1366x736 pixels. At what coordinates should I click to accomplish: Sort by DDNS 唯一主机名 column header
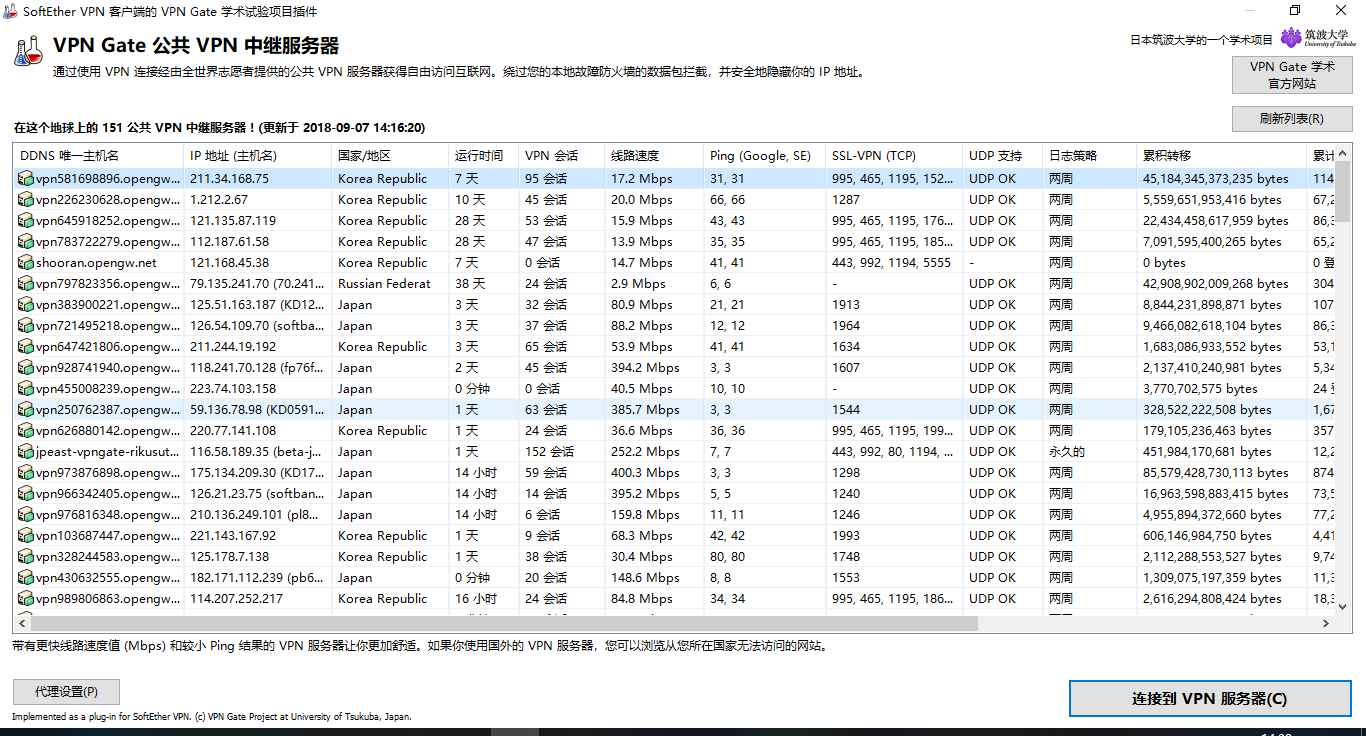[x=98, y=156]
